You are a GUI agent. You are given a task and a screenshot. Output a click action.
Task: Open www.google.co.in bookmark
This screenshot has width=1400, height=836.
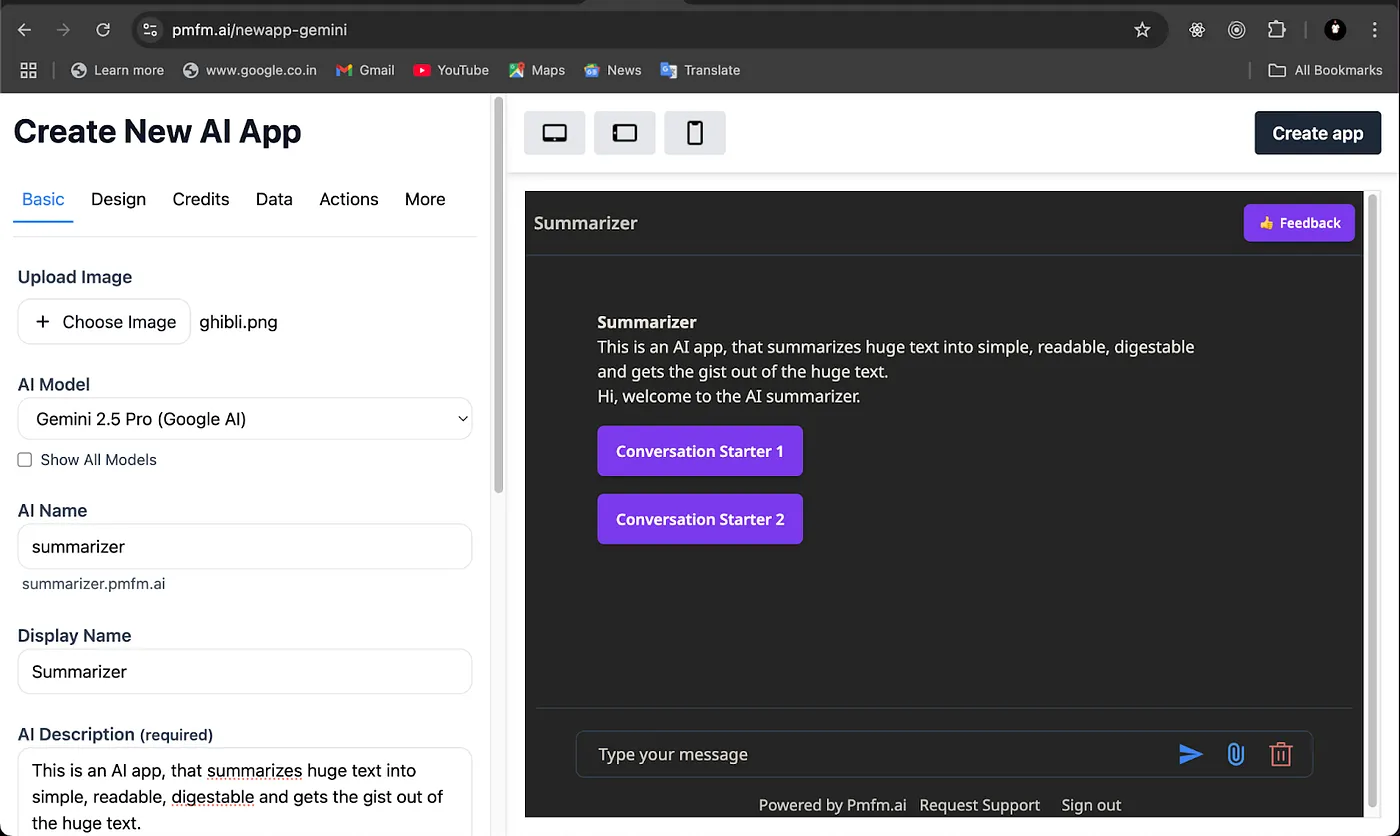[250, 70]
